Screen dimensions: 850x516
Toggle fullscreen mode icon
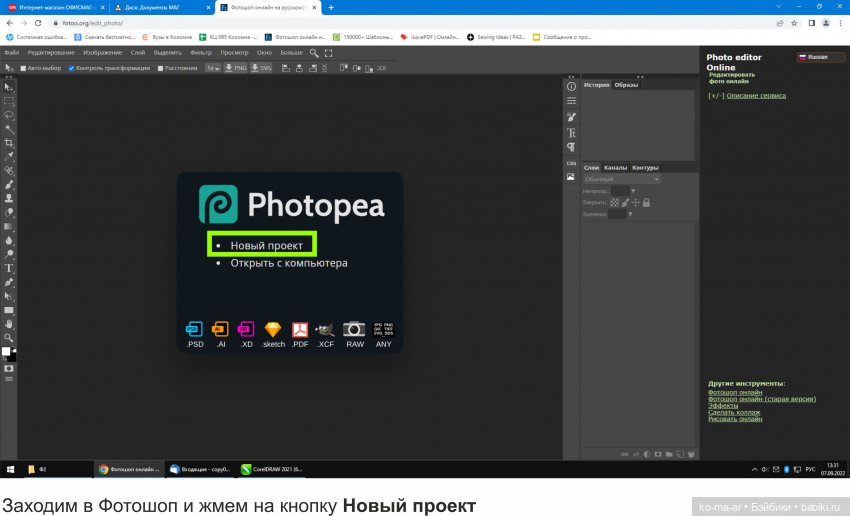click(x=329, y=53)
